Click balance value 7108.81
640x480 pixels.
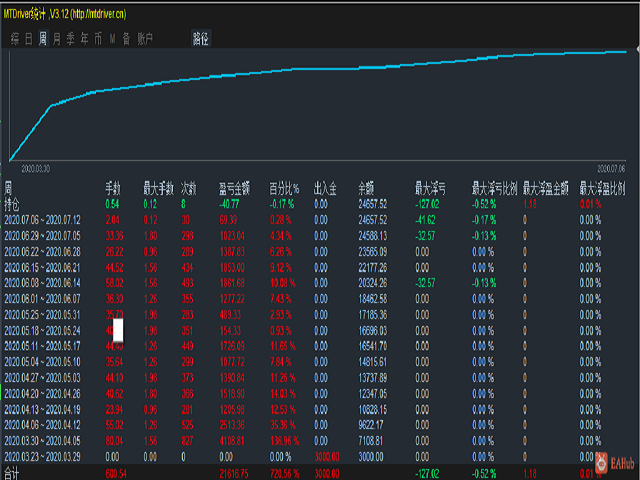(x=371, y=441)
